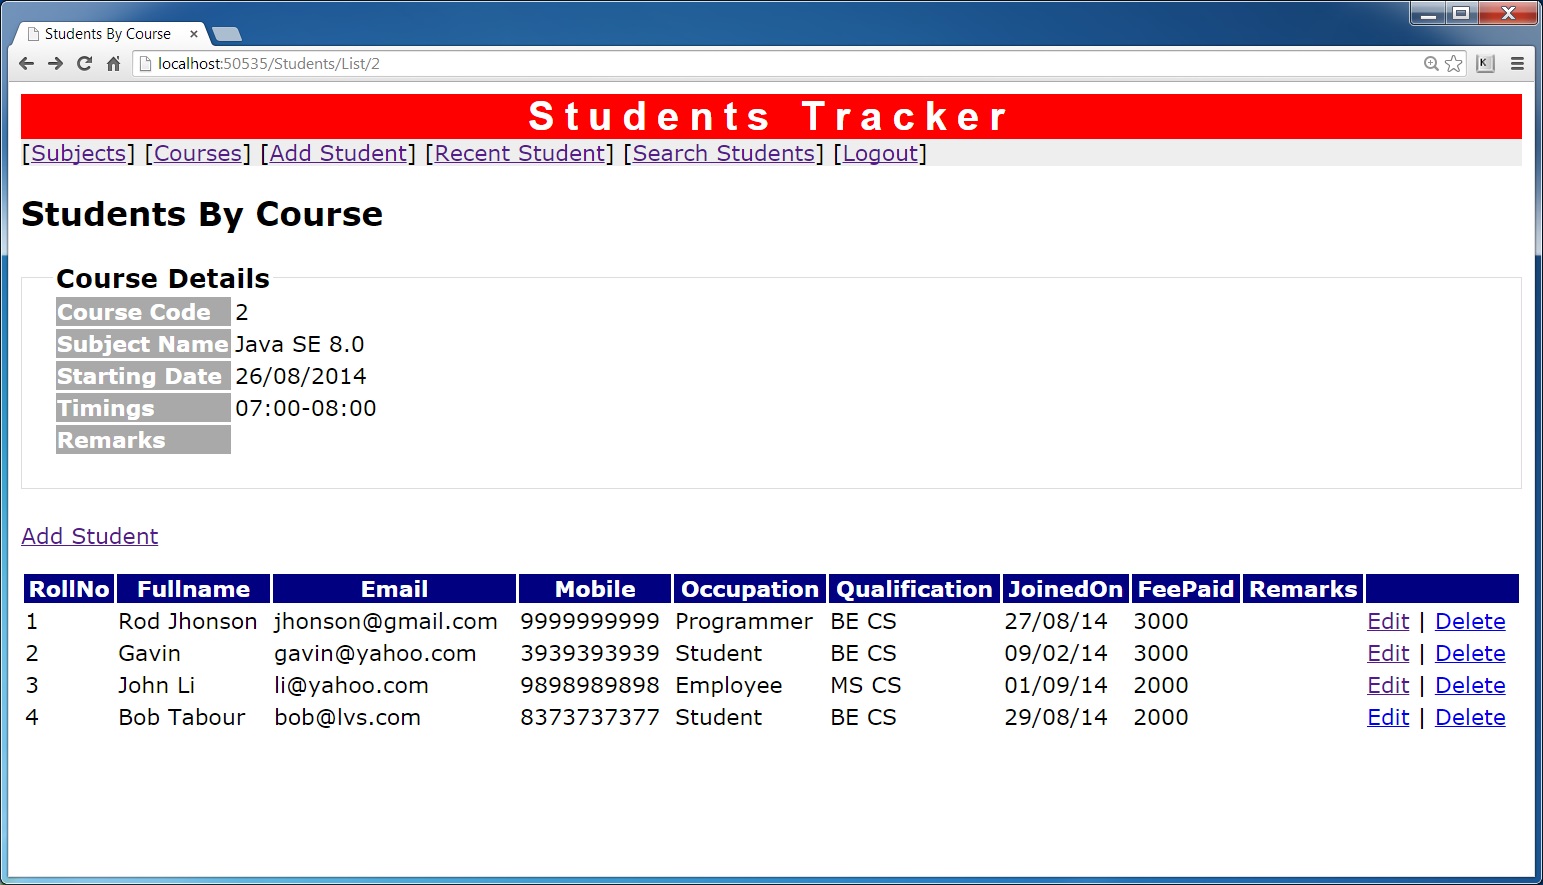Edit the Rod Jhonson student record
This screenshot has width=1543, height=885.
coord(1388,621)
